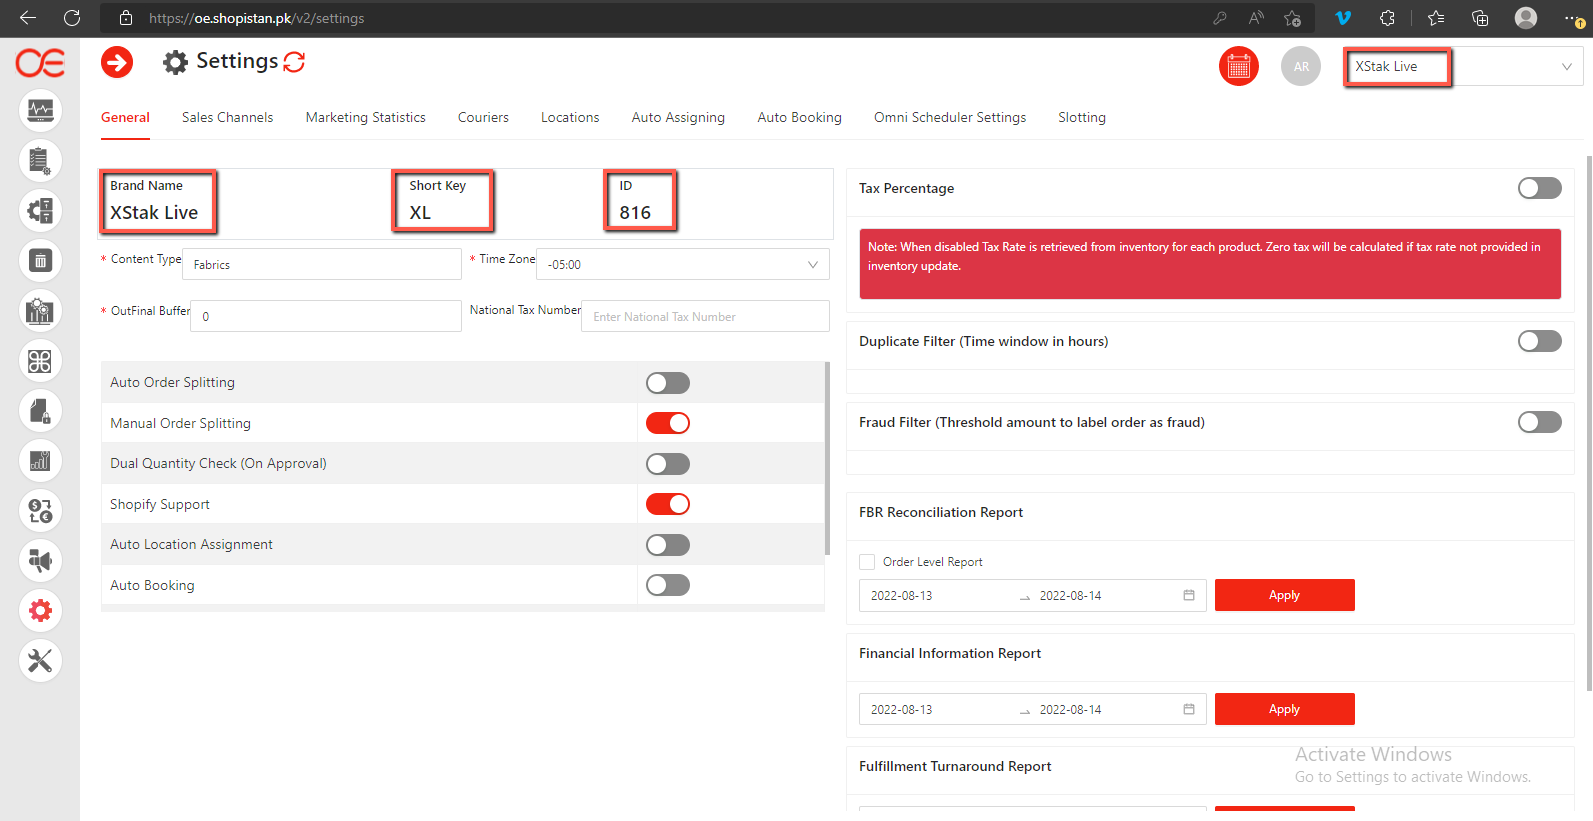Image resolution: width=1593 pixels, height=821 pixels.
Task: Open the currency exchange icon in sidebar
Action: [40, 511]
